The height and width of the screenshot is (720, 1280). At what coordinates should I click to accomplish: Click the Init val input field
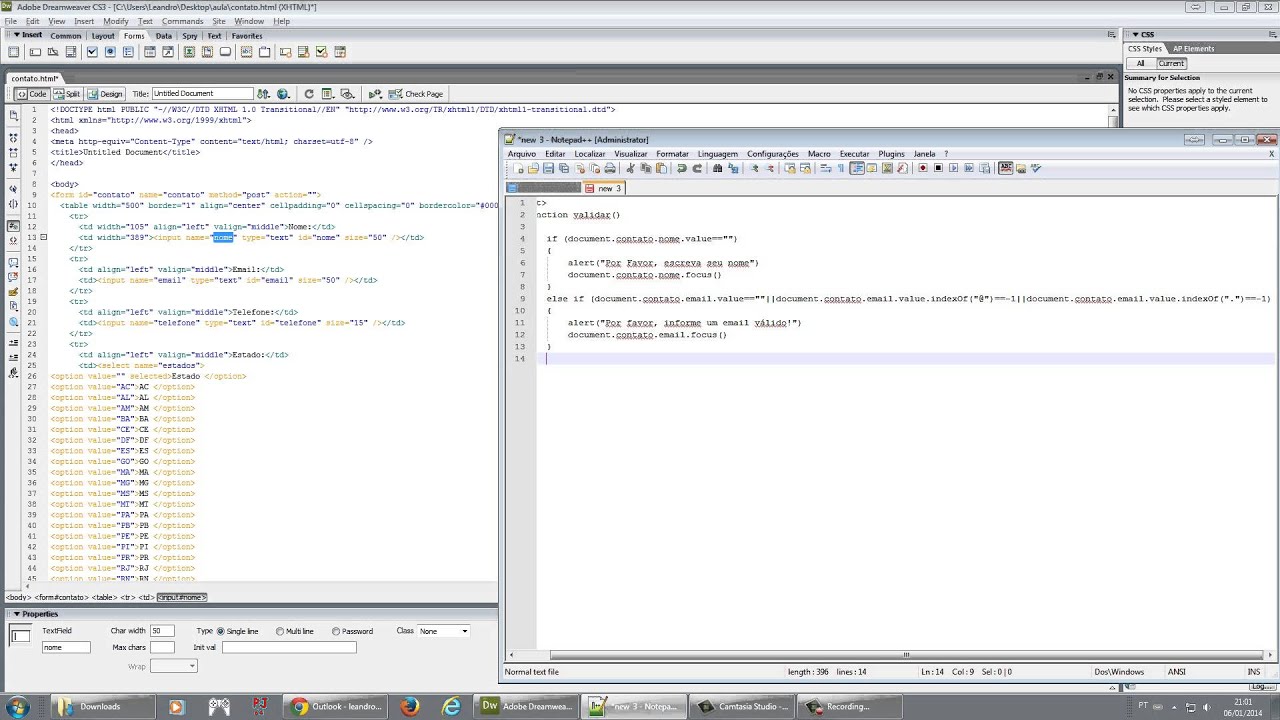(x=289, y=647)
